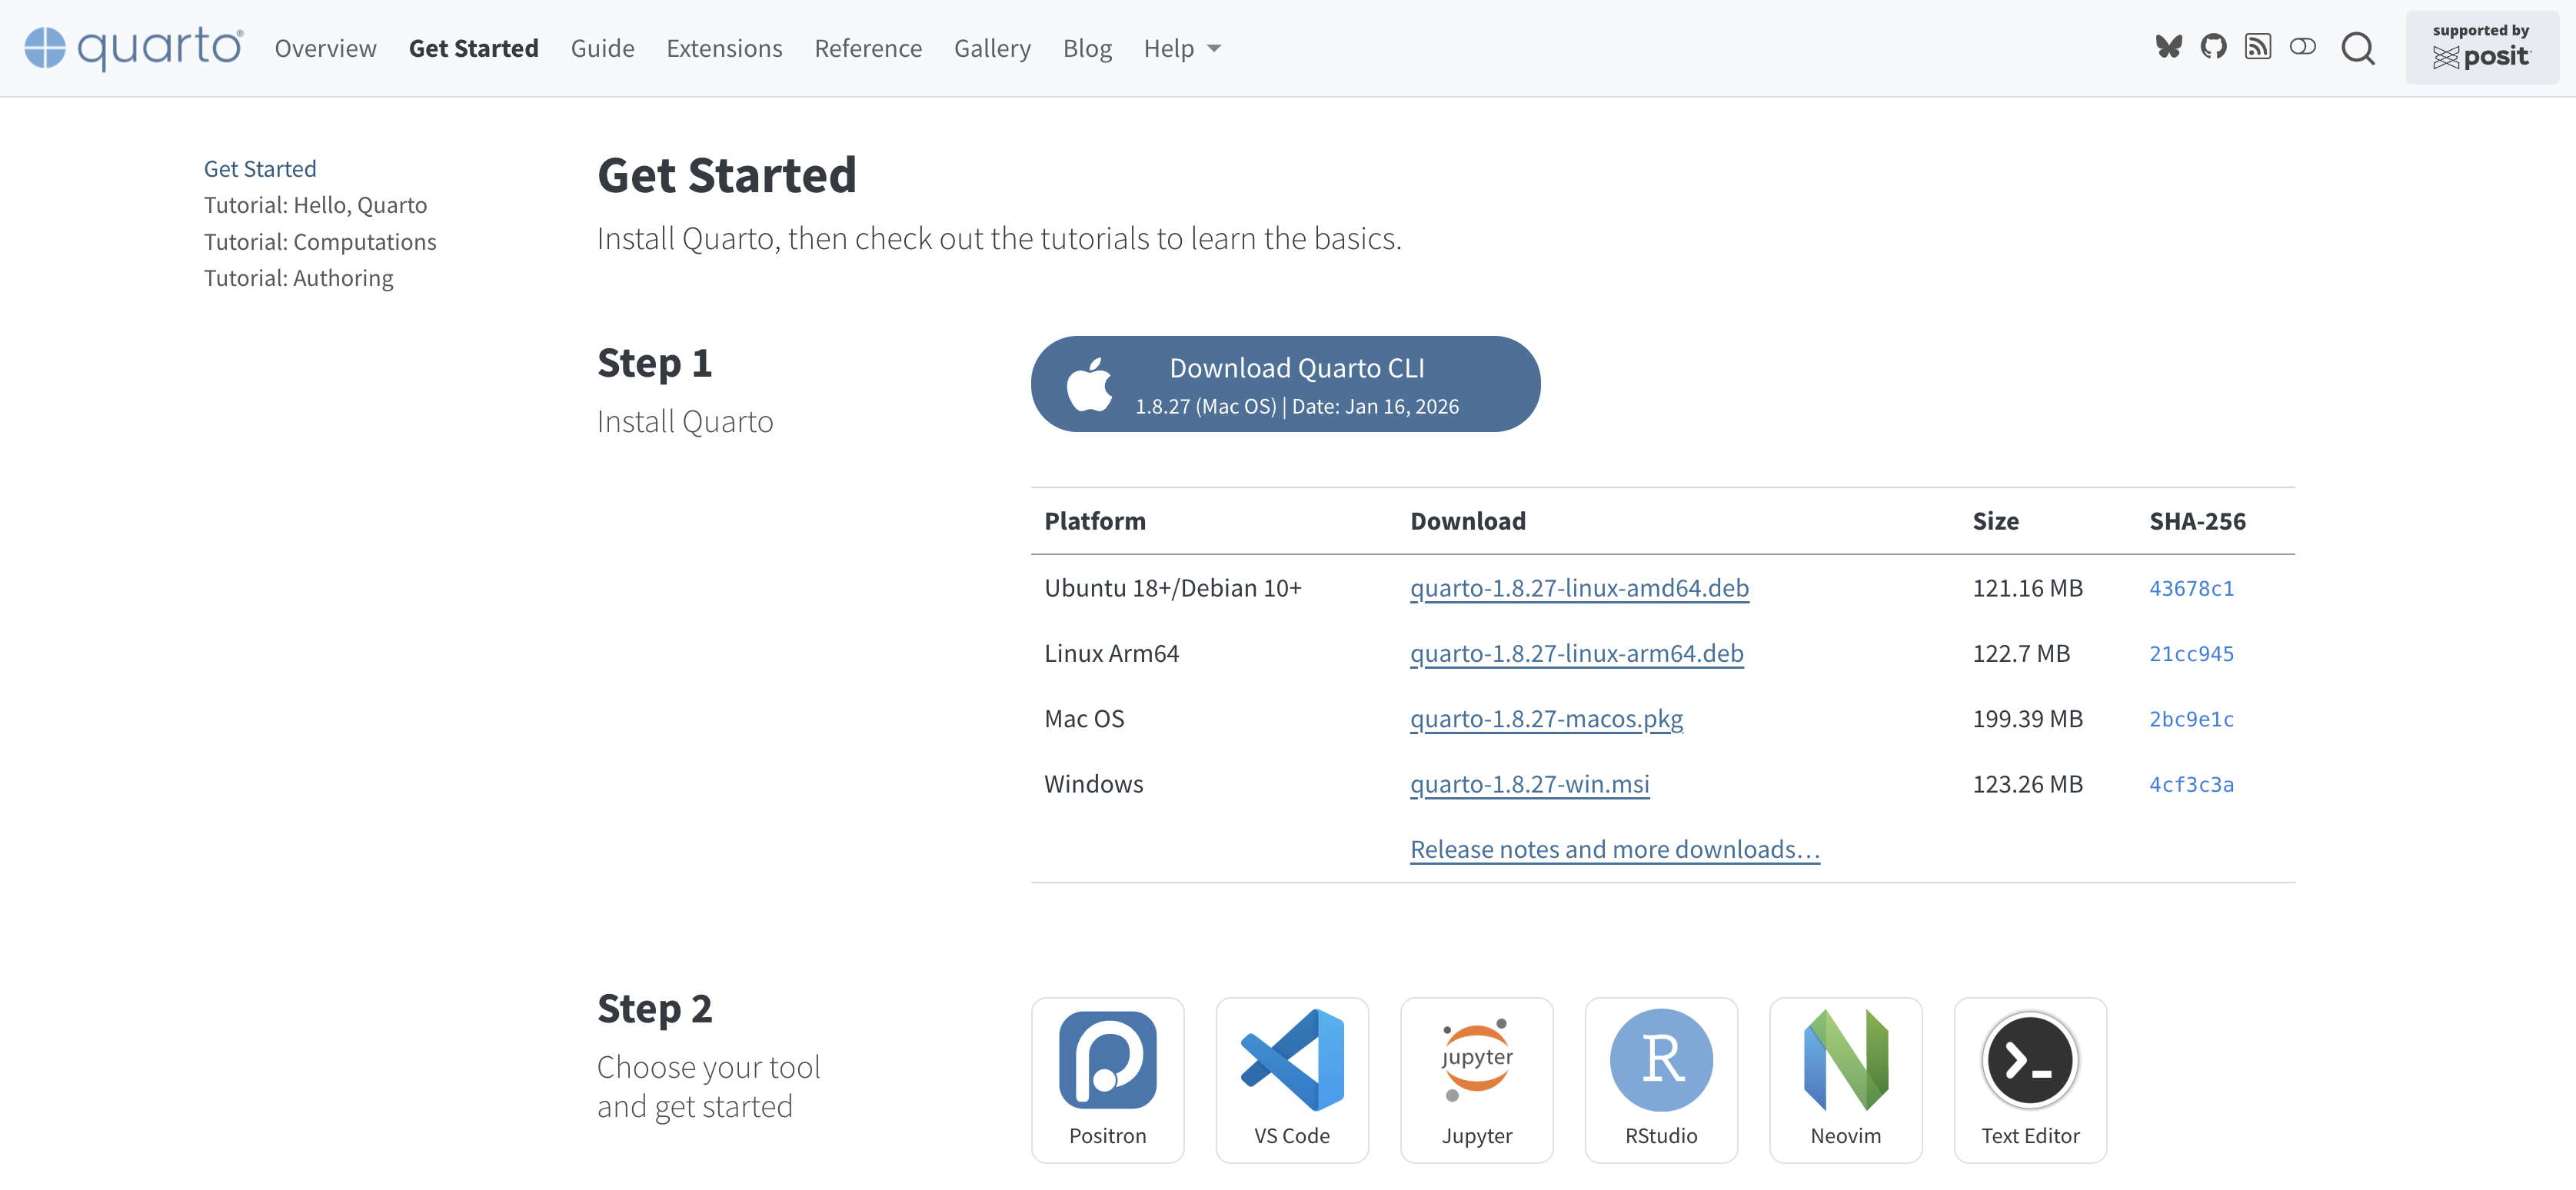Choose the Jupyter tool card
Image resolution: width=2576 pixels, height=1190 pixels.
pyautogui.click(x=1476, y=1079)
